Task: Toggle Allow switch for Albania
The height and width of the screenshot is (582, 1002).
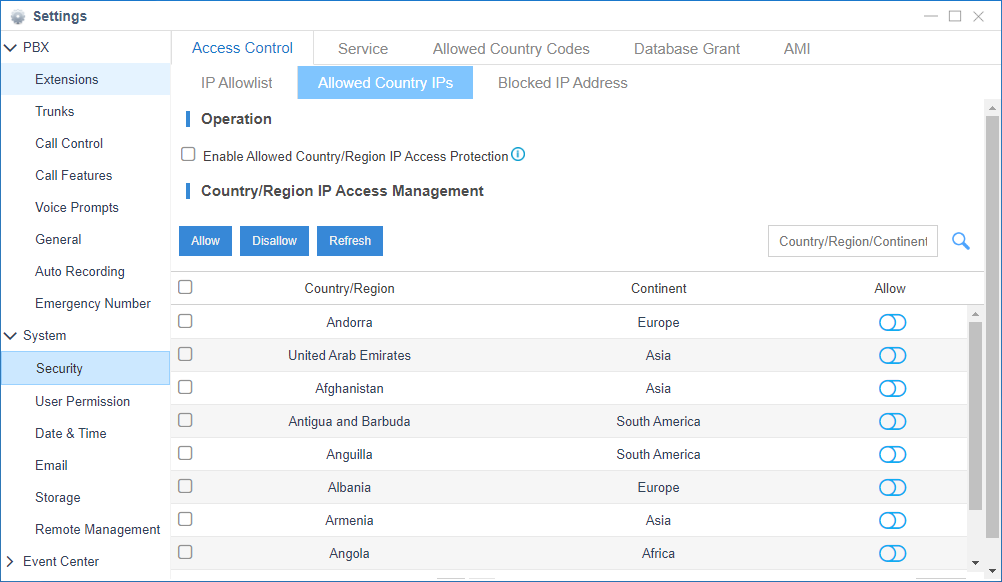Action: (x=892, y=487)
